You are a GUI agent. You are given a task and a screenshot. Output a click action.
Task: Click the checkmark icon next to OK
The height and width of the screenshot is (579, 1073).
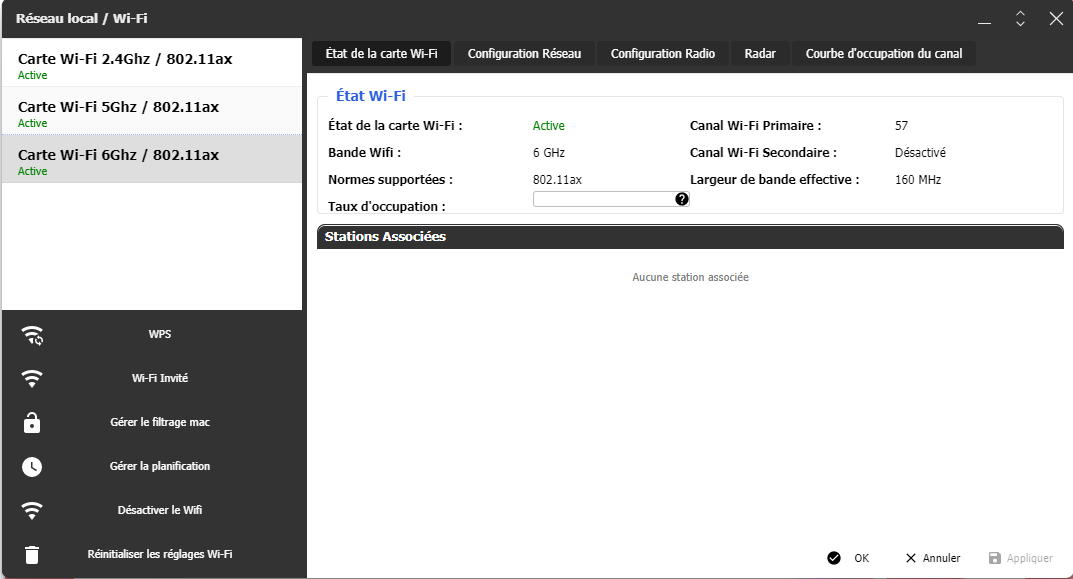point(833,558)
